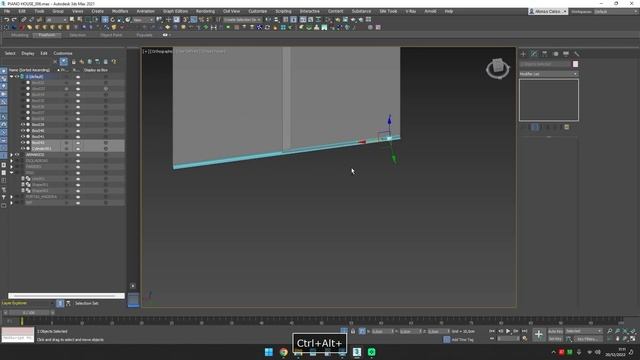Open Google Chrome from the taskbar
Screen dimensions: 640x360
[284, 352]
